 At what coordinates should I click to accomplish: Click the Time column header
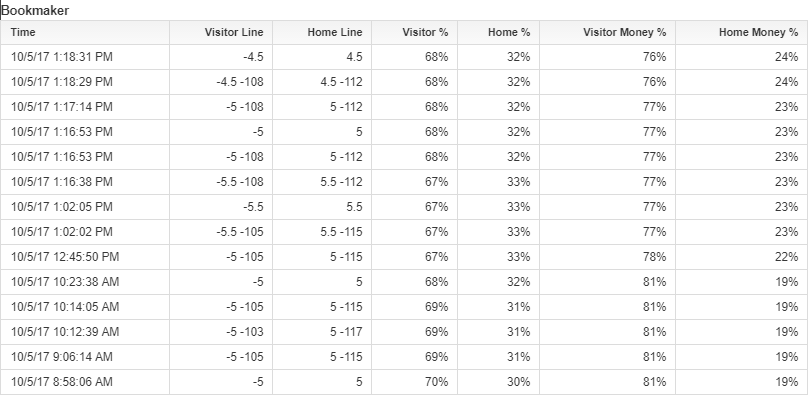pyautogui.click(x=85, y=32)
